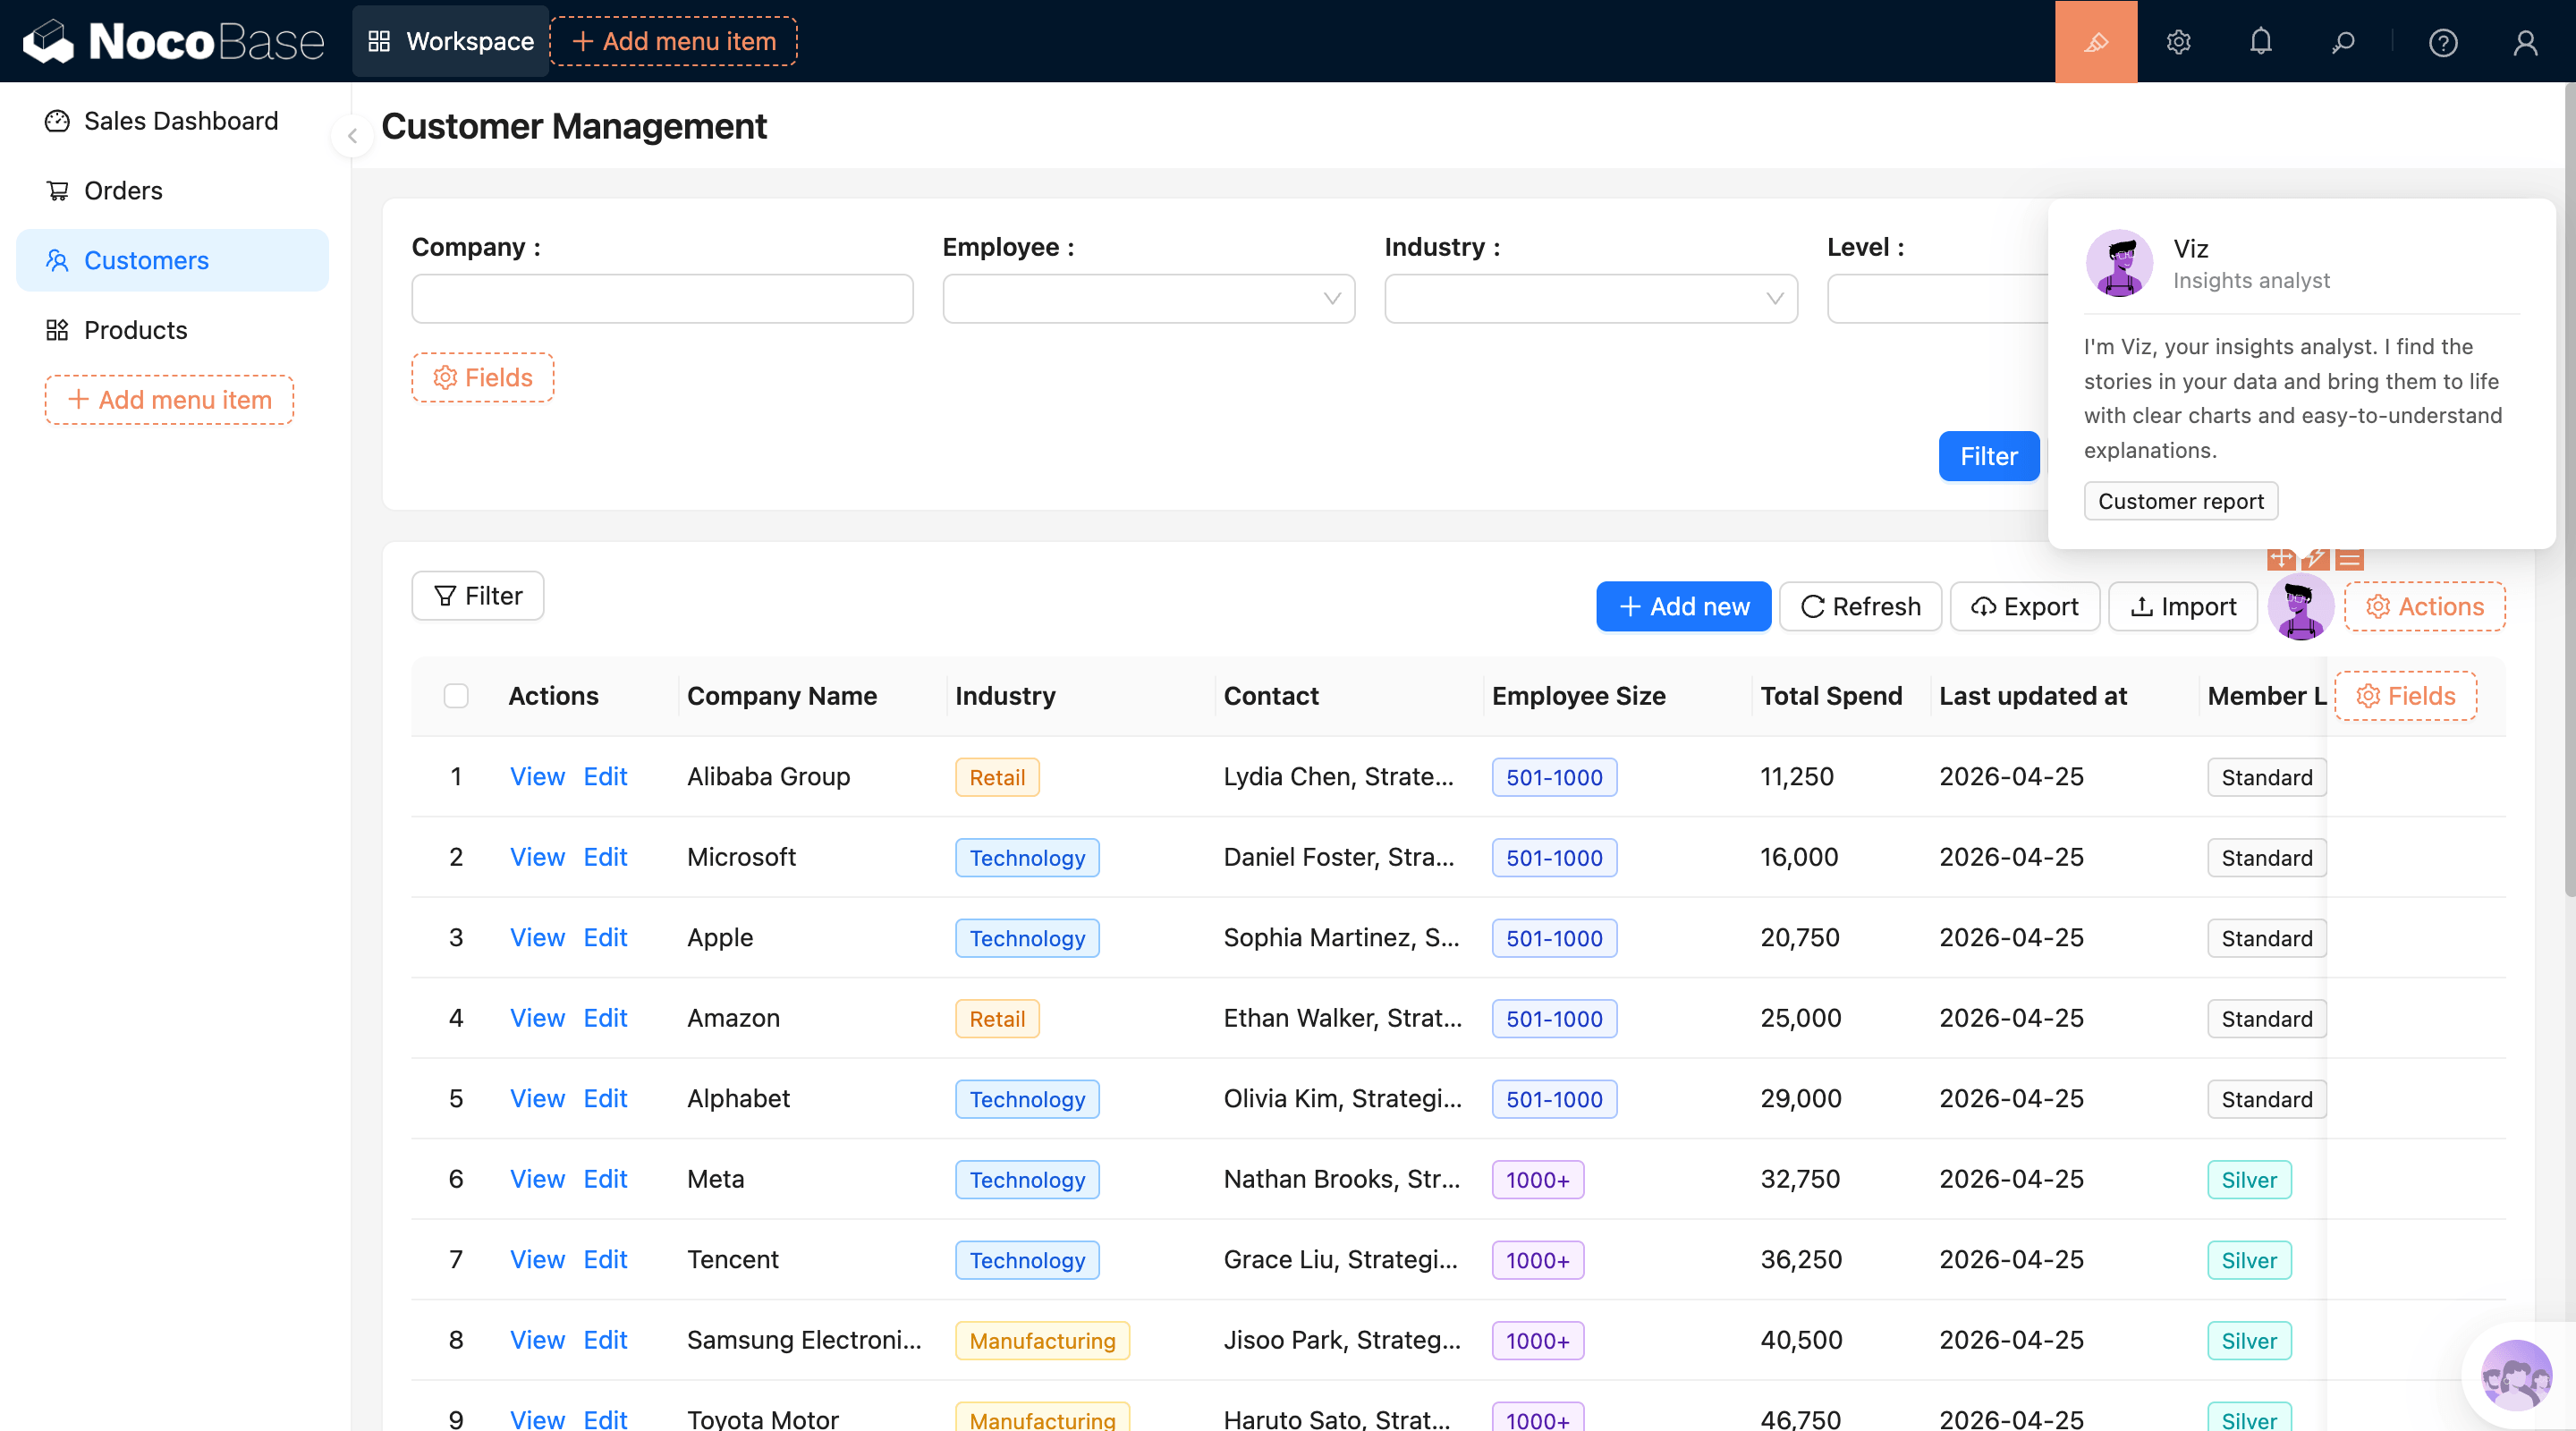The image size is (2576, 1431).
Task: Open the help question mark icon
Action: pyautogui.click(x=2442, y=42)
